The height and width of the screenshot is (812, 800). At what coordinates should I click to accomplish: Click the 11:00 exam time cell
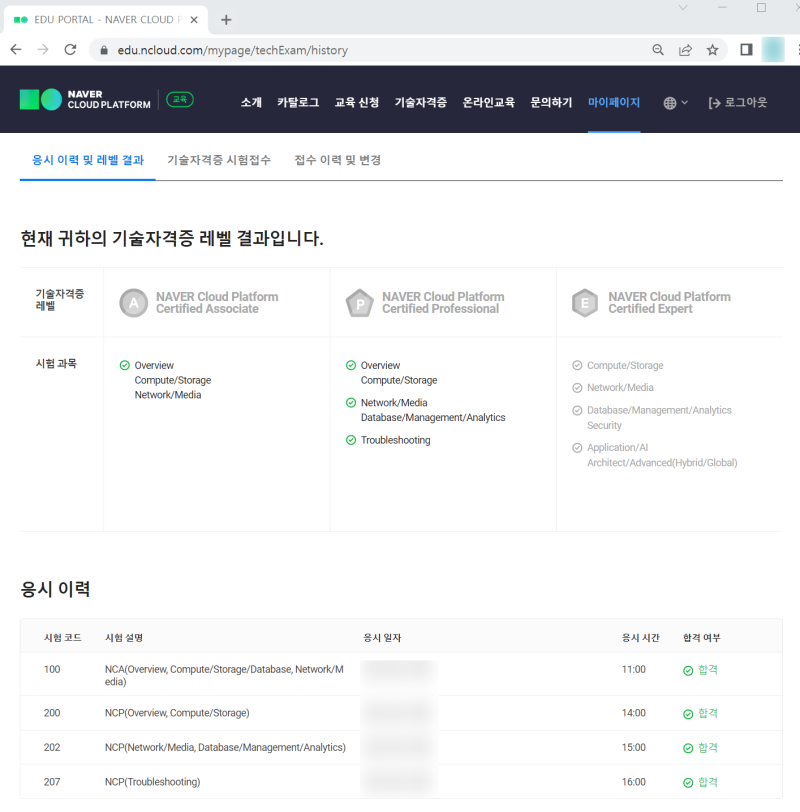click(634, 669)
